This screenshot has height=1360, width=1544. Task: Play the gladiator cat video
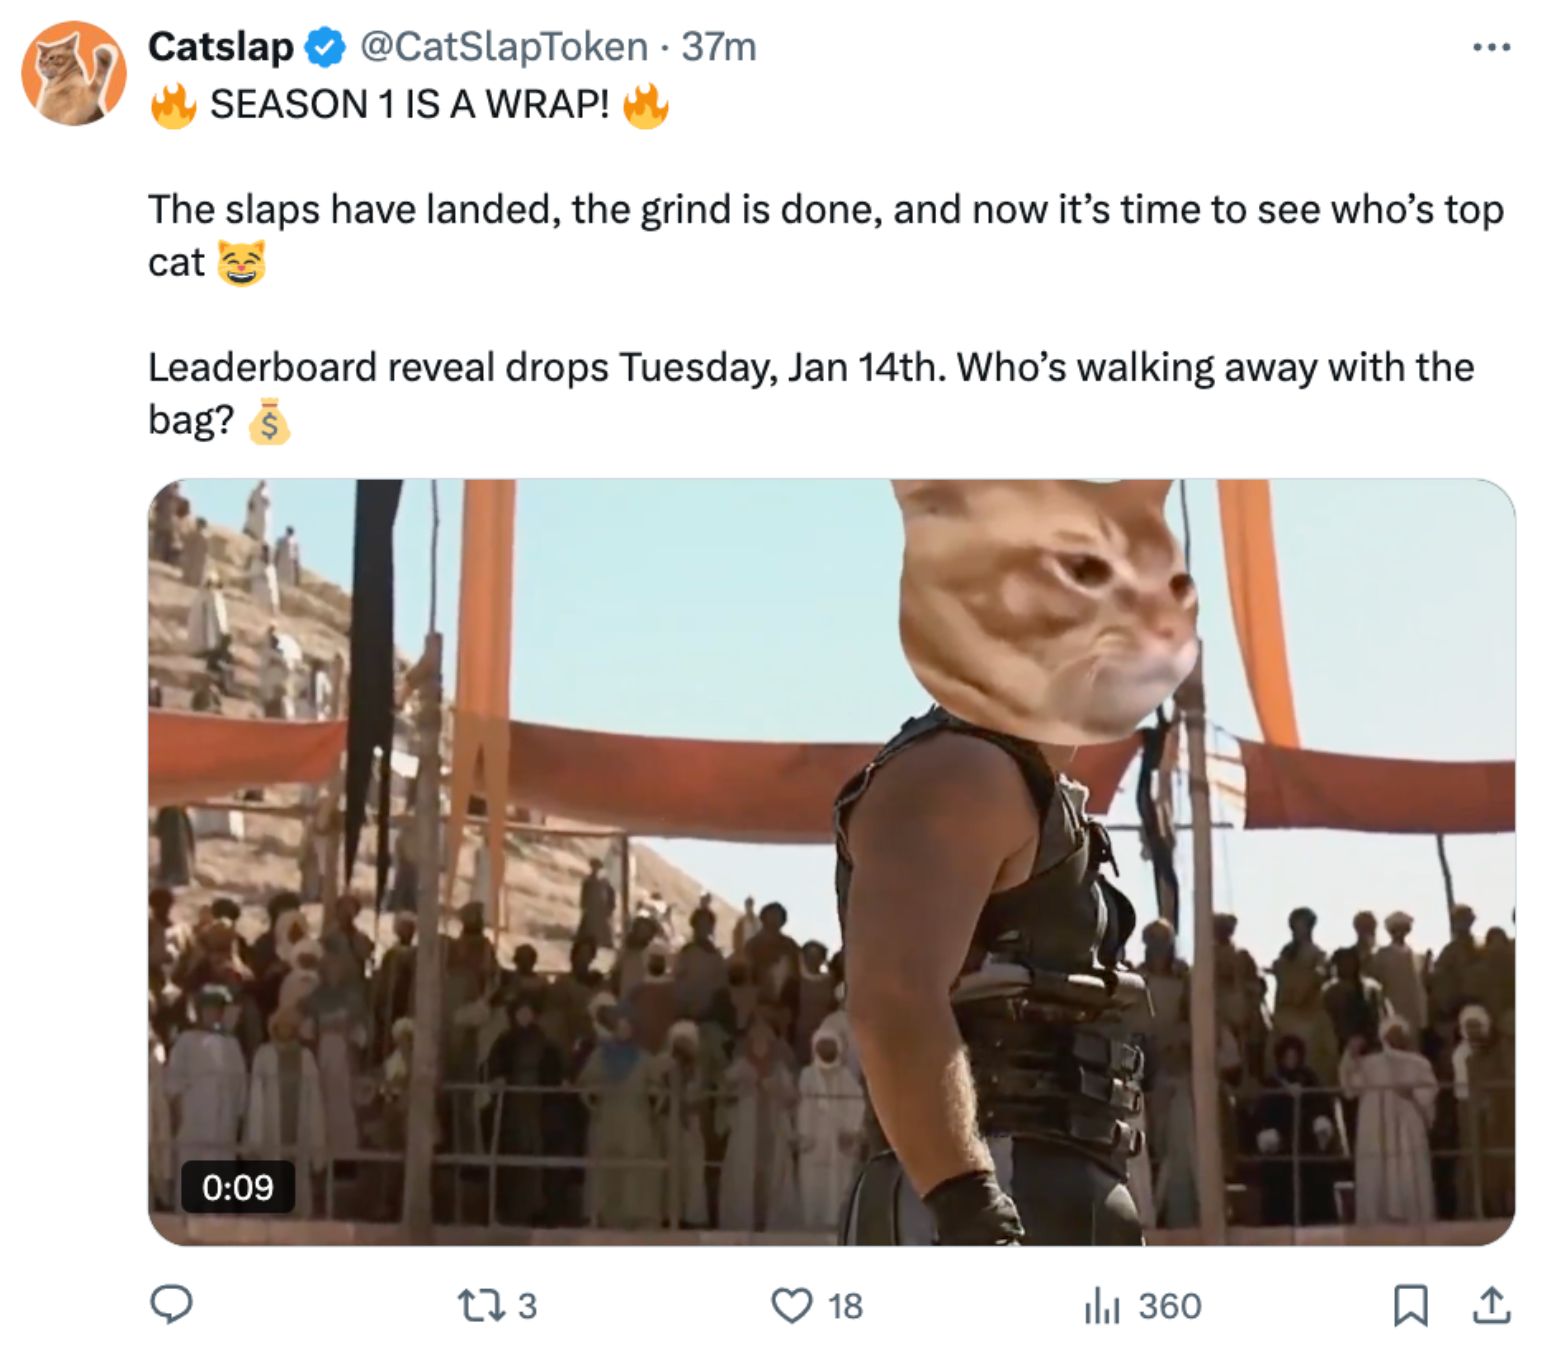coord(831,861)
